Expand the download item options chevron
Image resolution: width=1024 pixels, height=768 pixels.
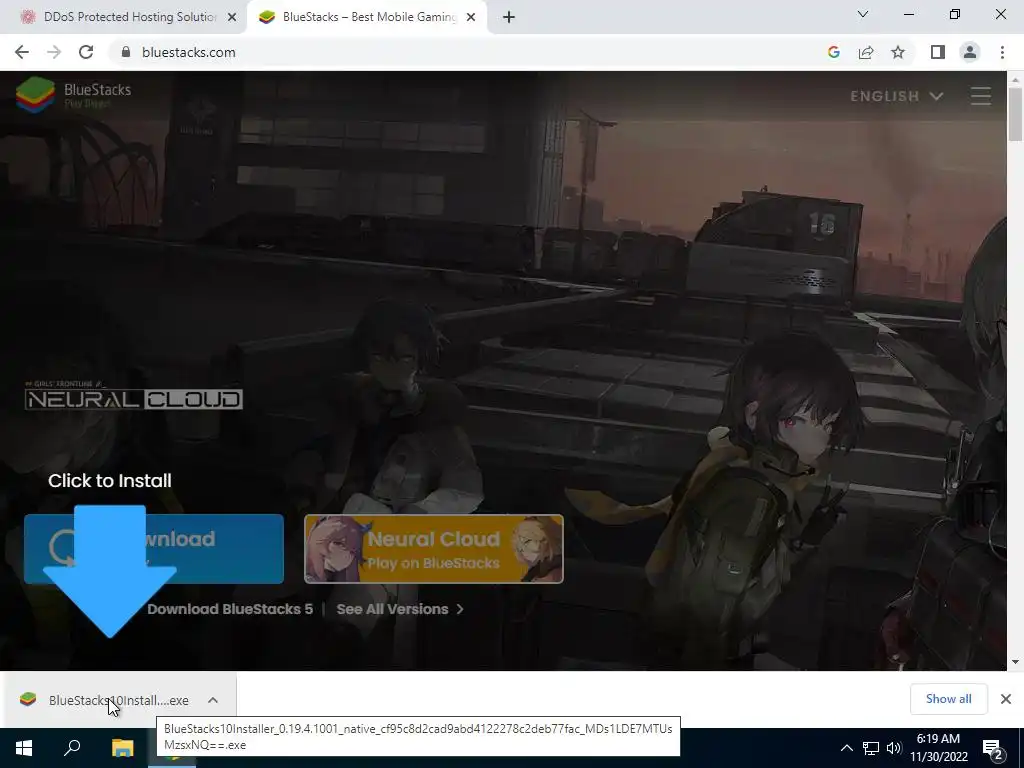tap(213, 700)
